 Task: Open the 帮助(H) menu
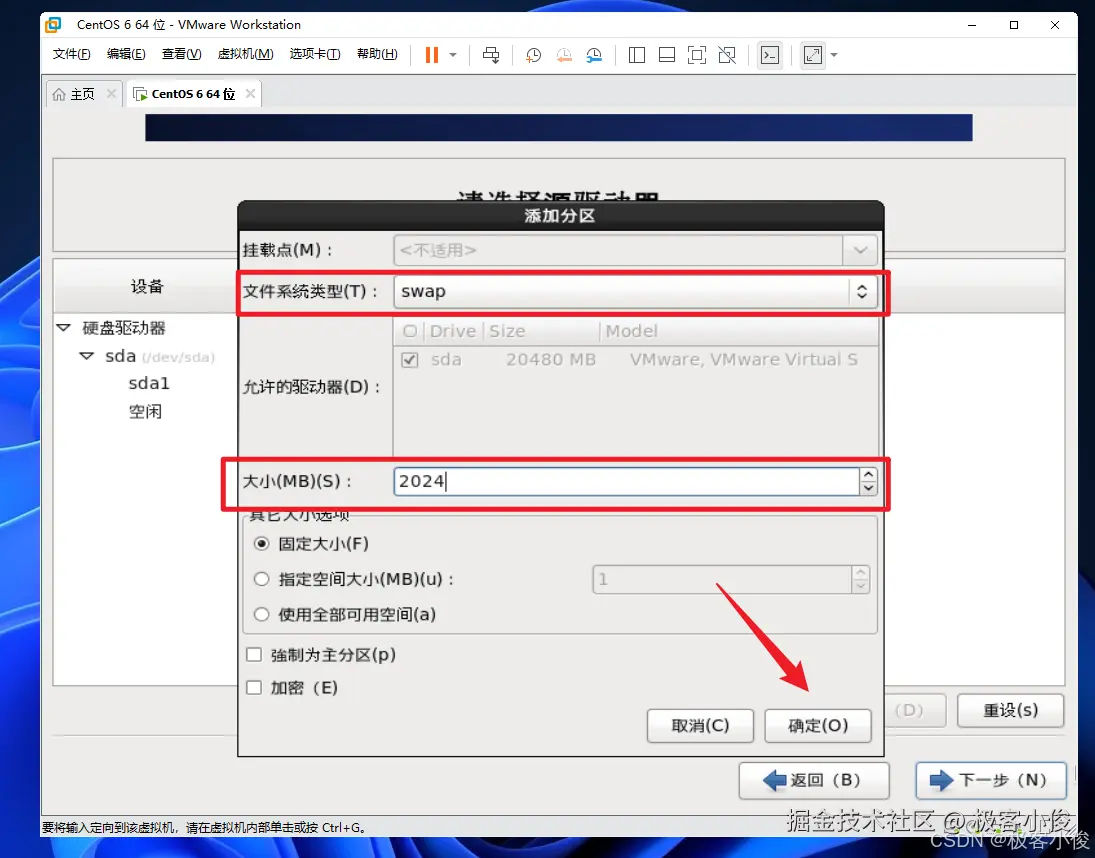coord(377,54)
